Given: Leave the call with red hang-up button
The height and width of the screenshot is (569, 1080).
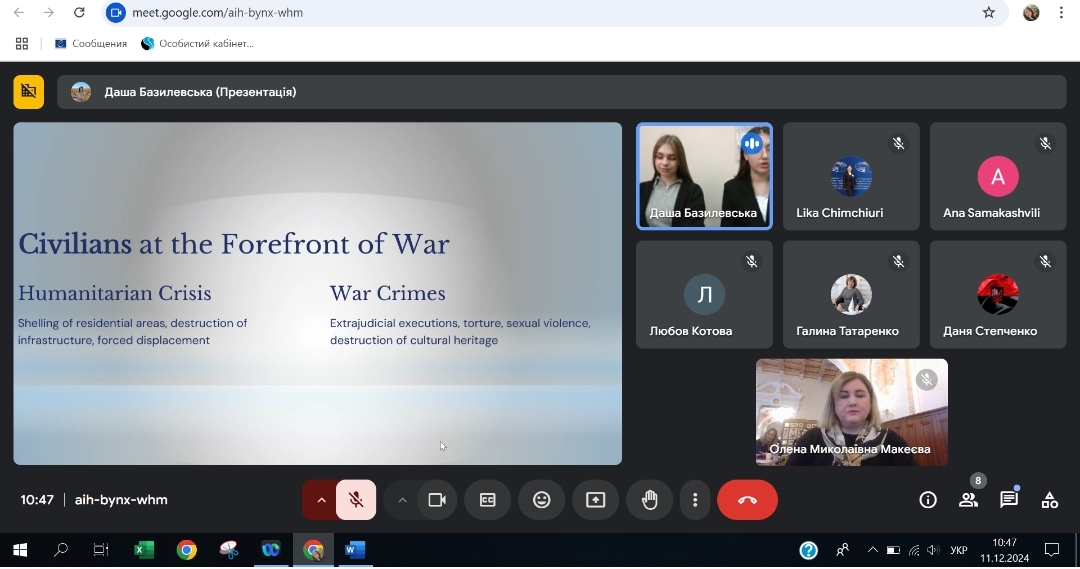Looking at the screenshot, I should (747, 500).
